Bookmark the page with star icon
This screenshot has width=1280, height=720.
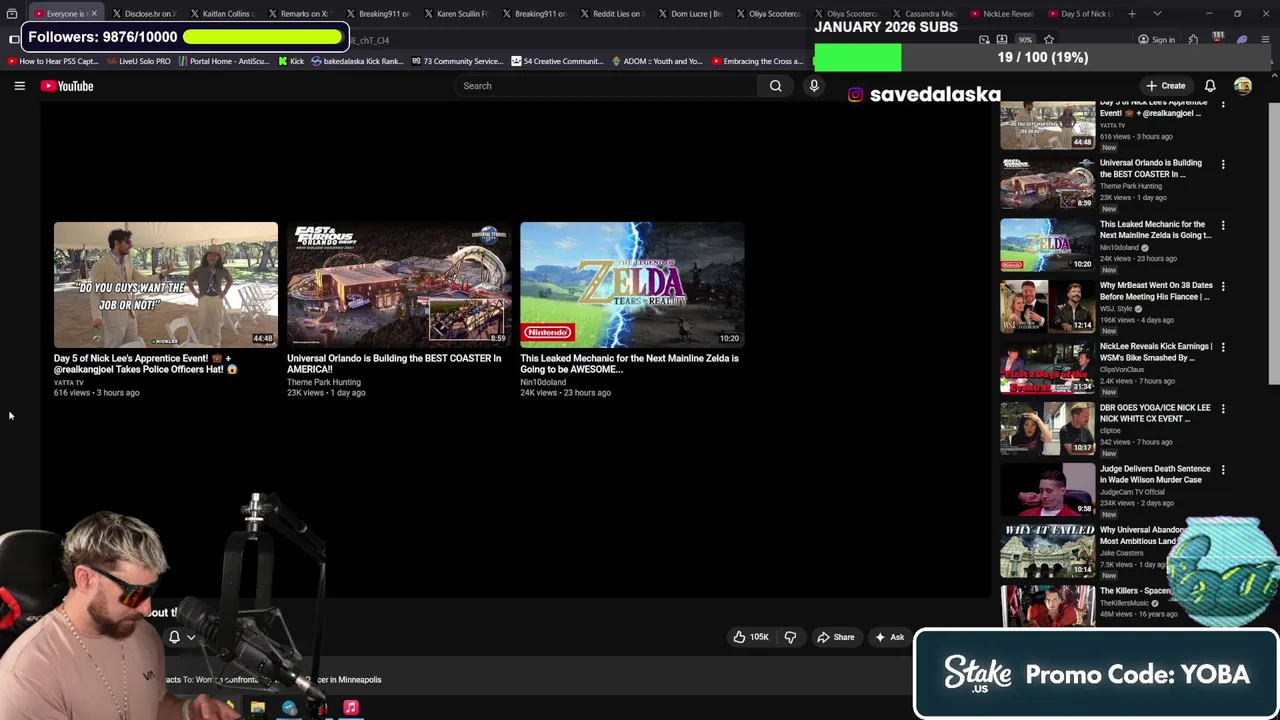(1049, 40)
